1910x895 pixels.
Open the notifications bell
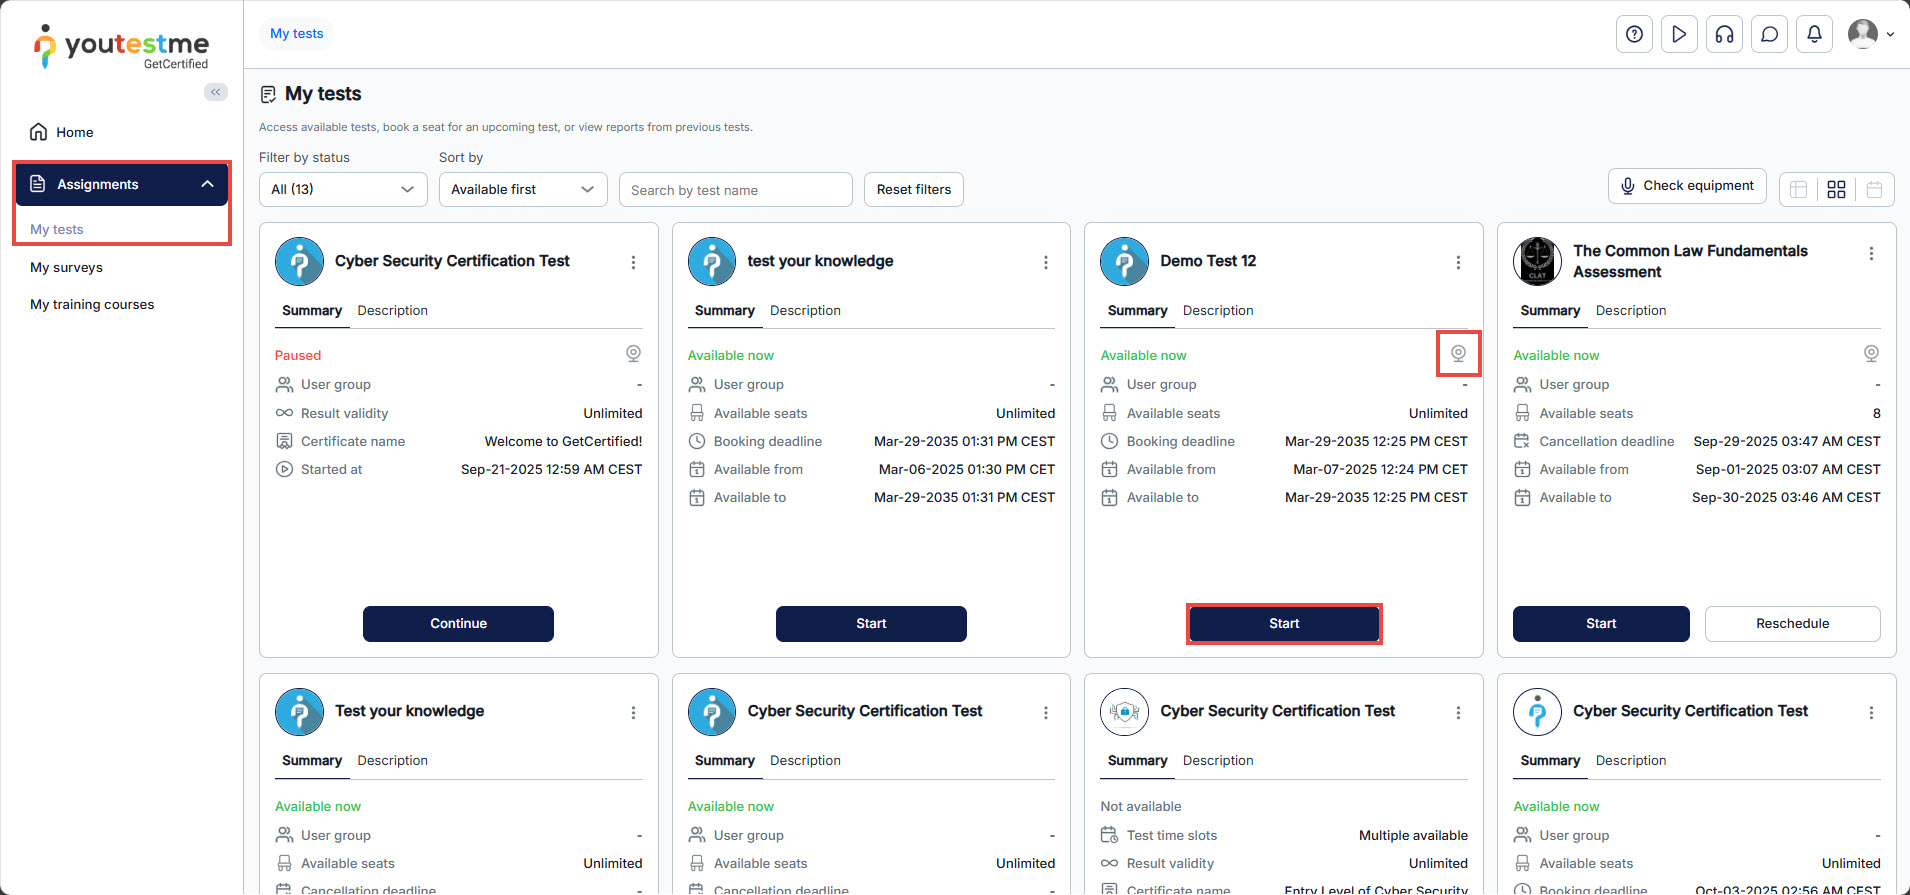tap(1814, 34)
